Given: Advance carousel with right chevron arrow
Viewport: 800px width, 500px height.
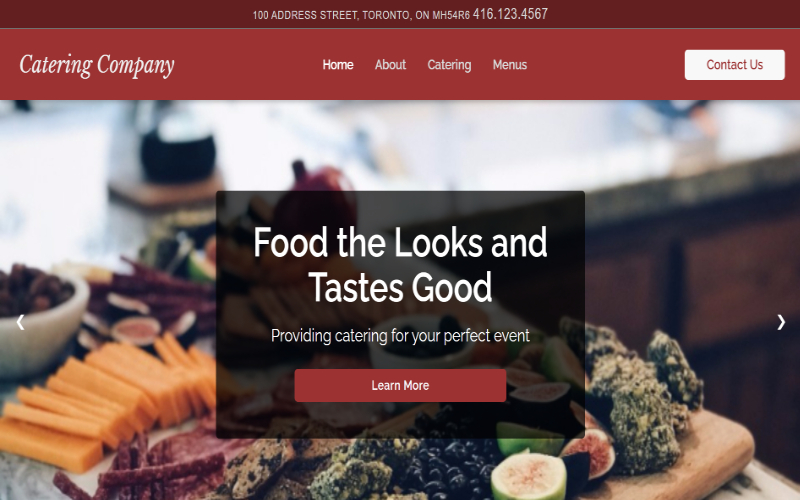Looking at the screenshot, I should [781, 322].
